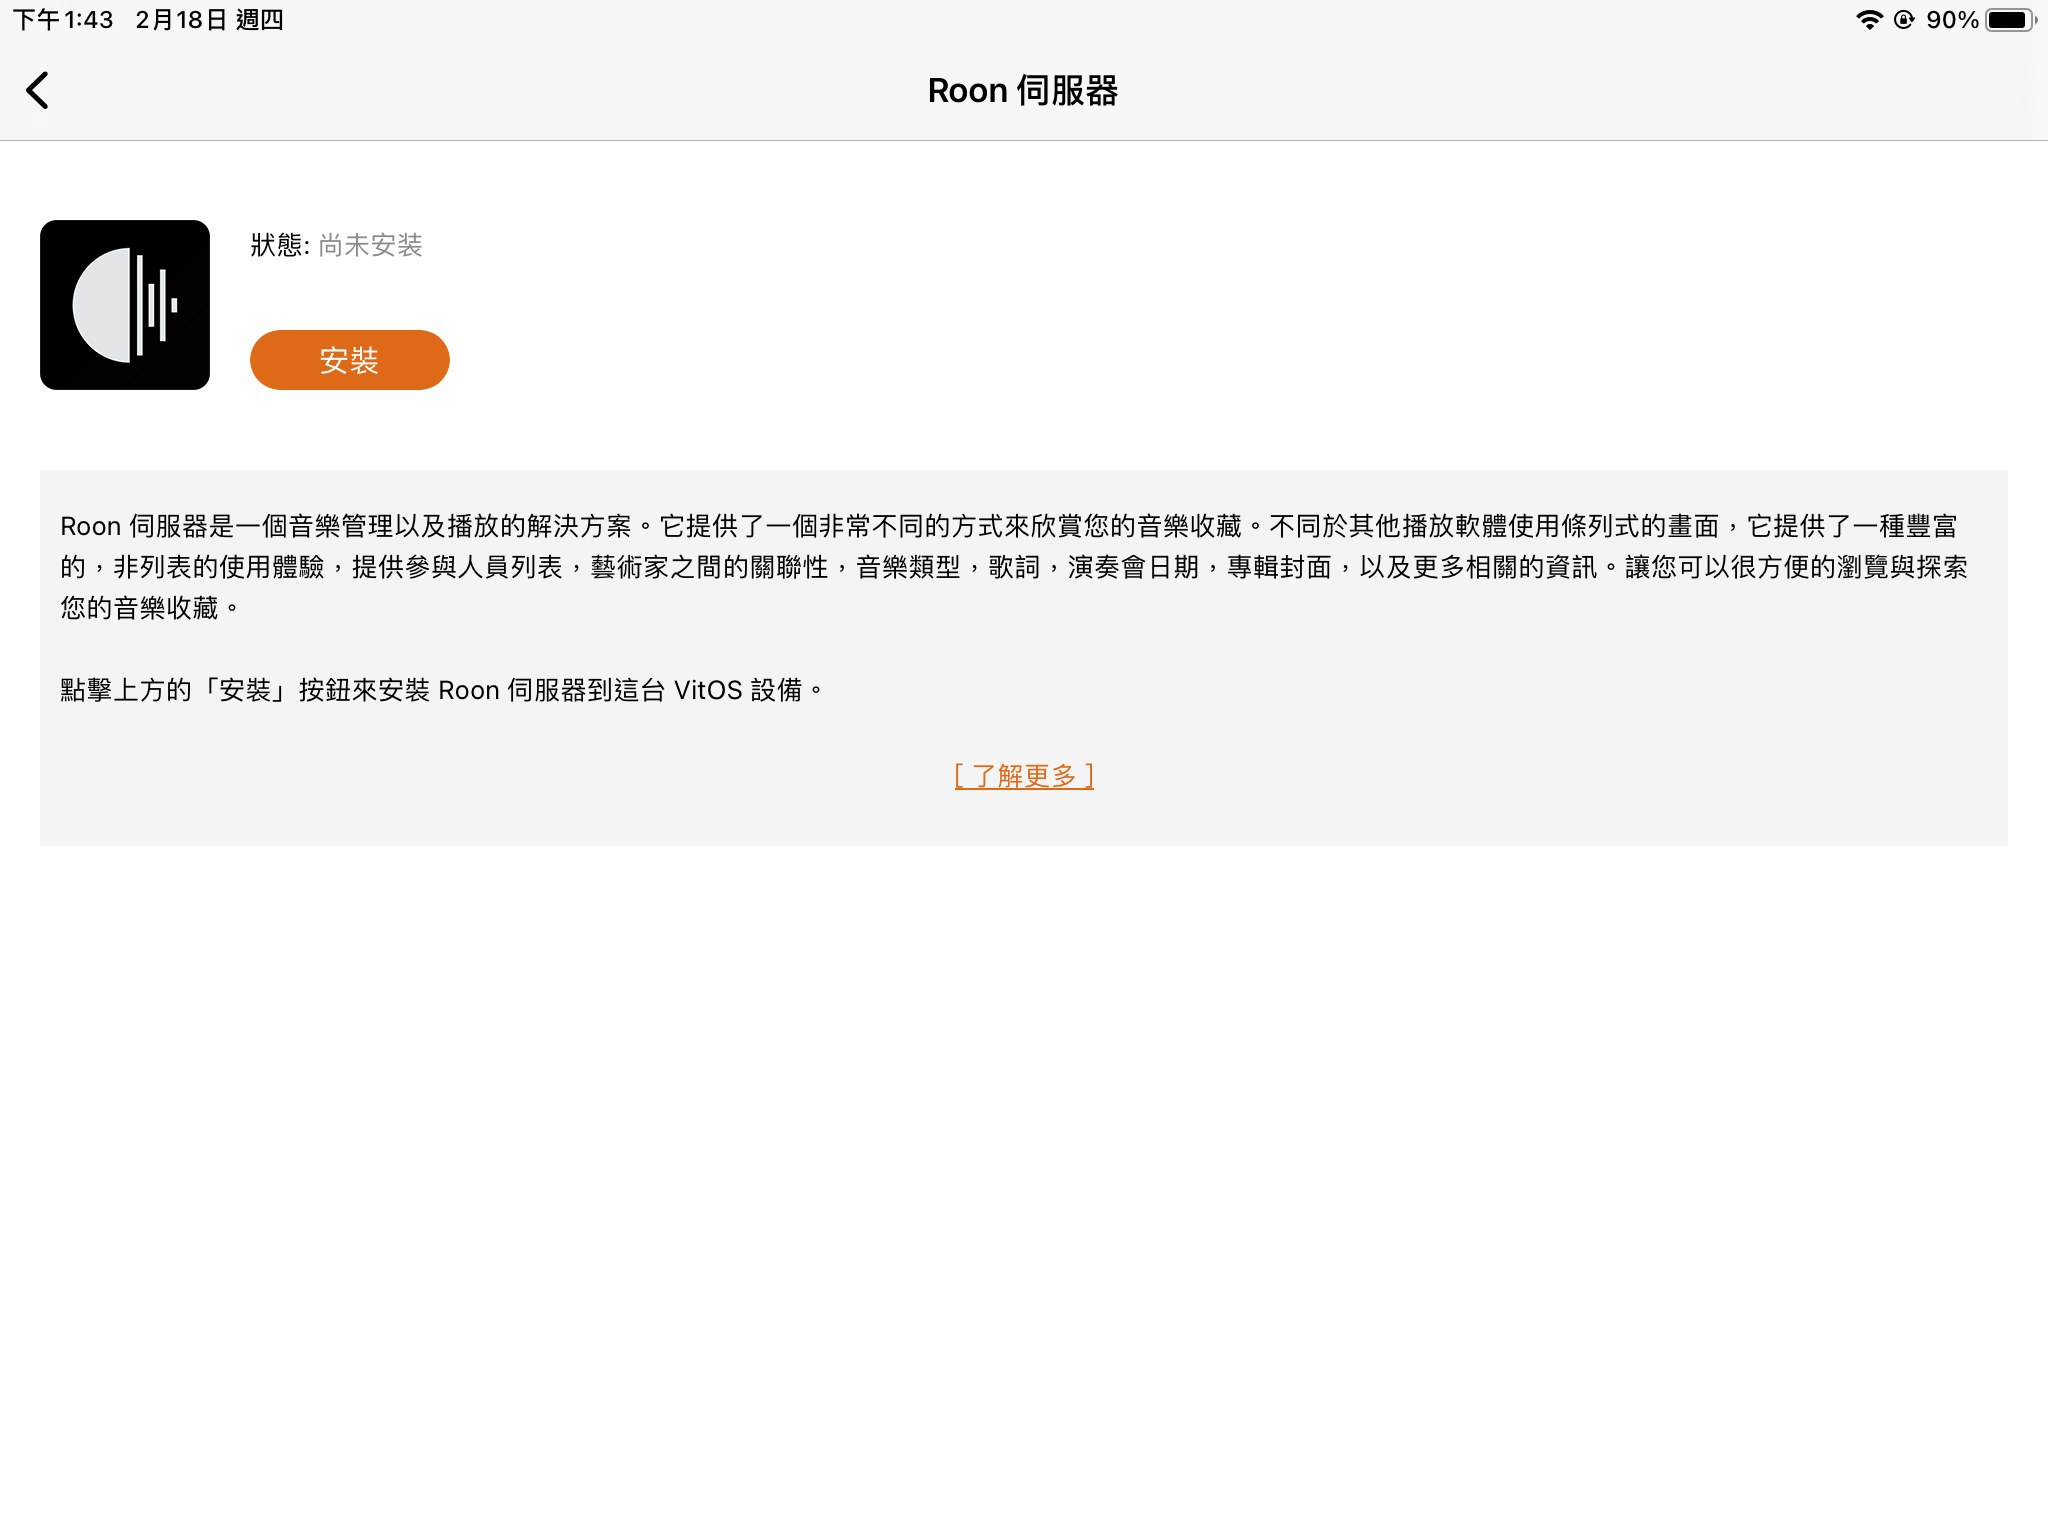Tap the Wi-Fi status icon
Viewport: 2048px width, 1536px height.
click(1868, 20)
